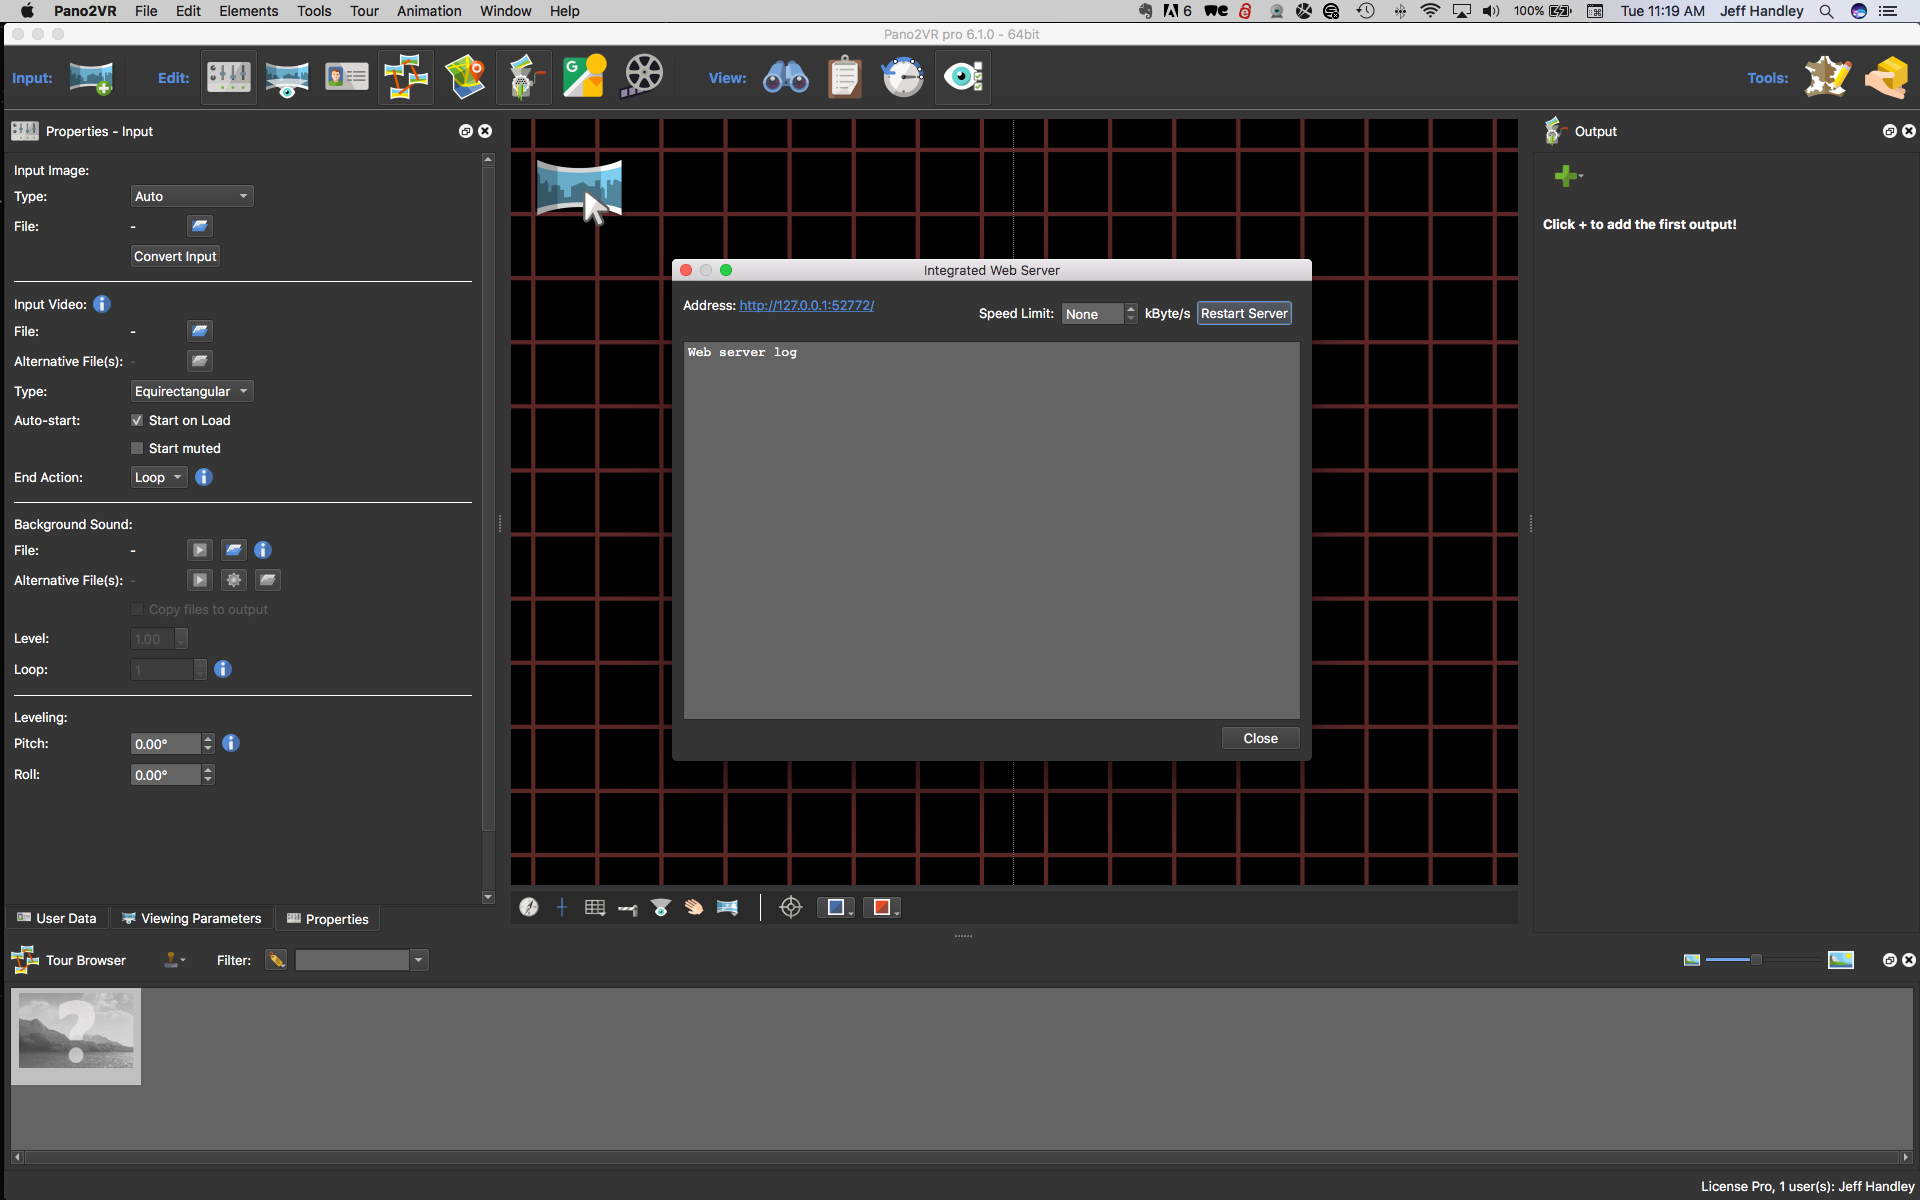The height and width of the screenshot is (1200, 1920).
Task: Select the eye/preview toggle icon
Action: 963,76
